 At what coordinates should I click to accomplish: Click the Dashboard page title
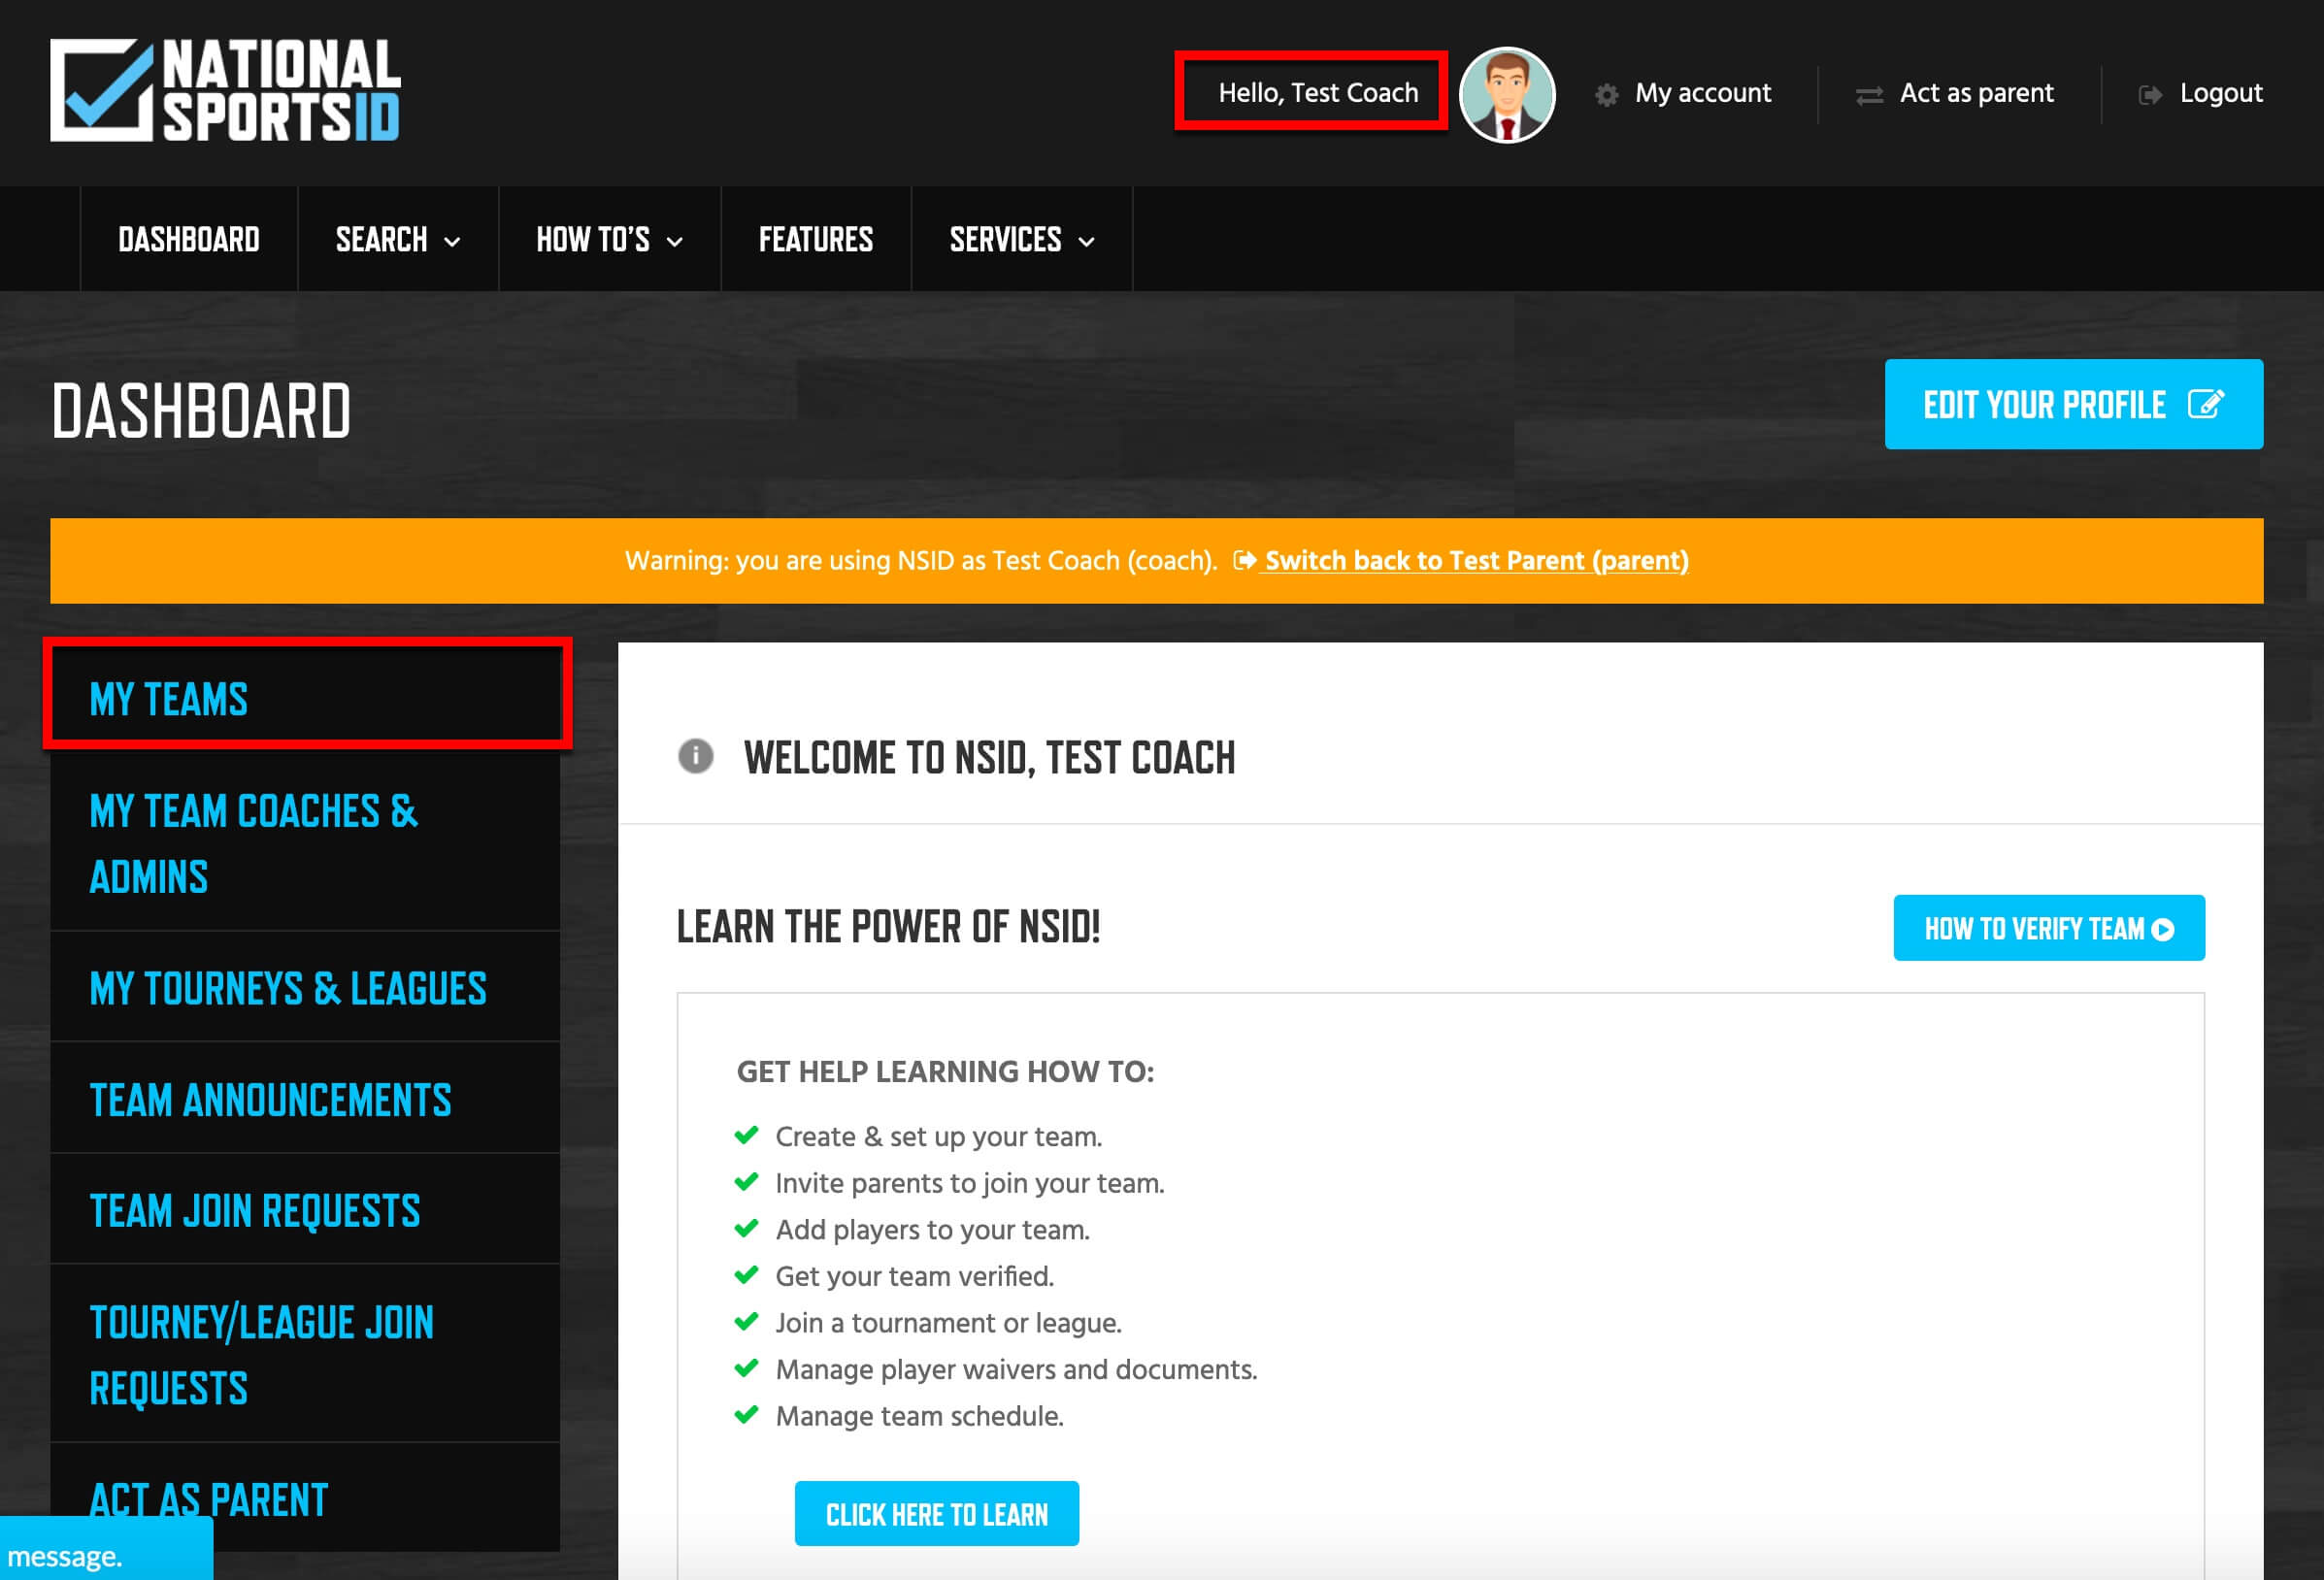tap(201, 410)
